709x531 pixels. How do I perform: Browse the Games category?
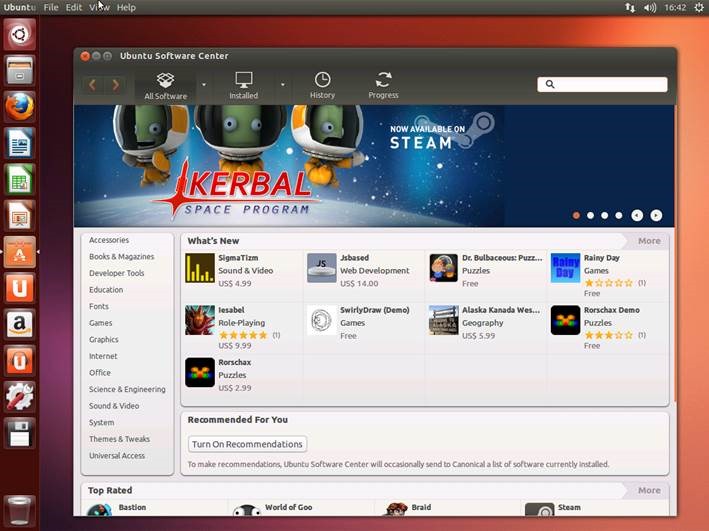(x=100, y=323)
